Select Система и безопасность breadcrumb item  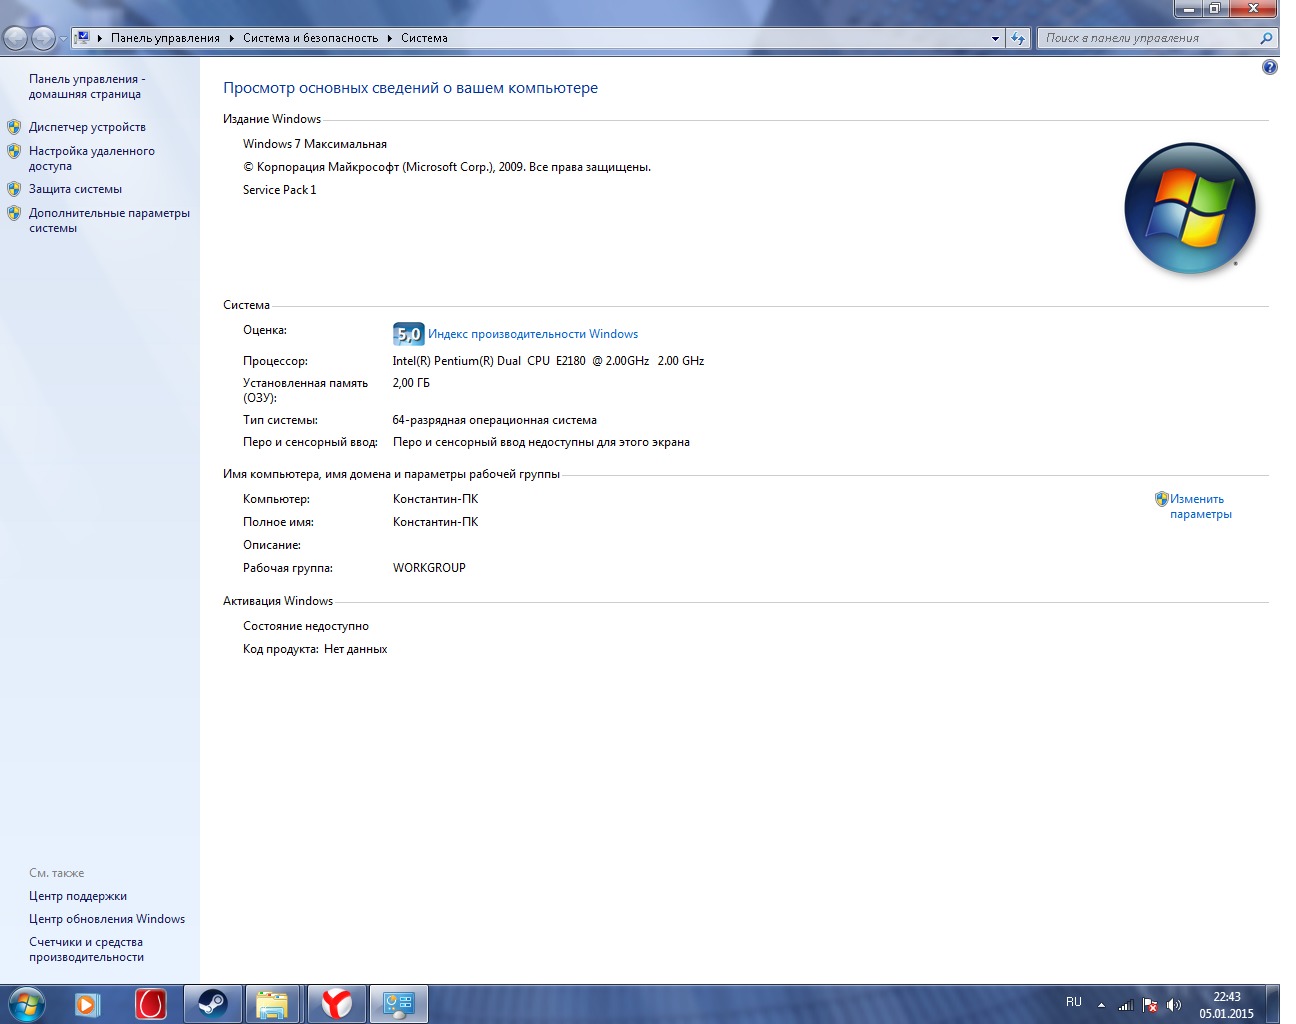(x=310, y=38)
